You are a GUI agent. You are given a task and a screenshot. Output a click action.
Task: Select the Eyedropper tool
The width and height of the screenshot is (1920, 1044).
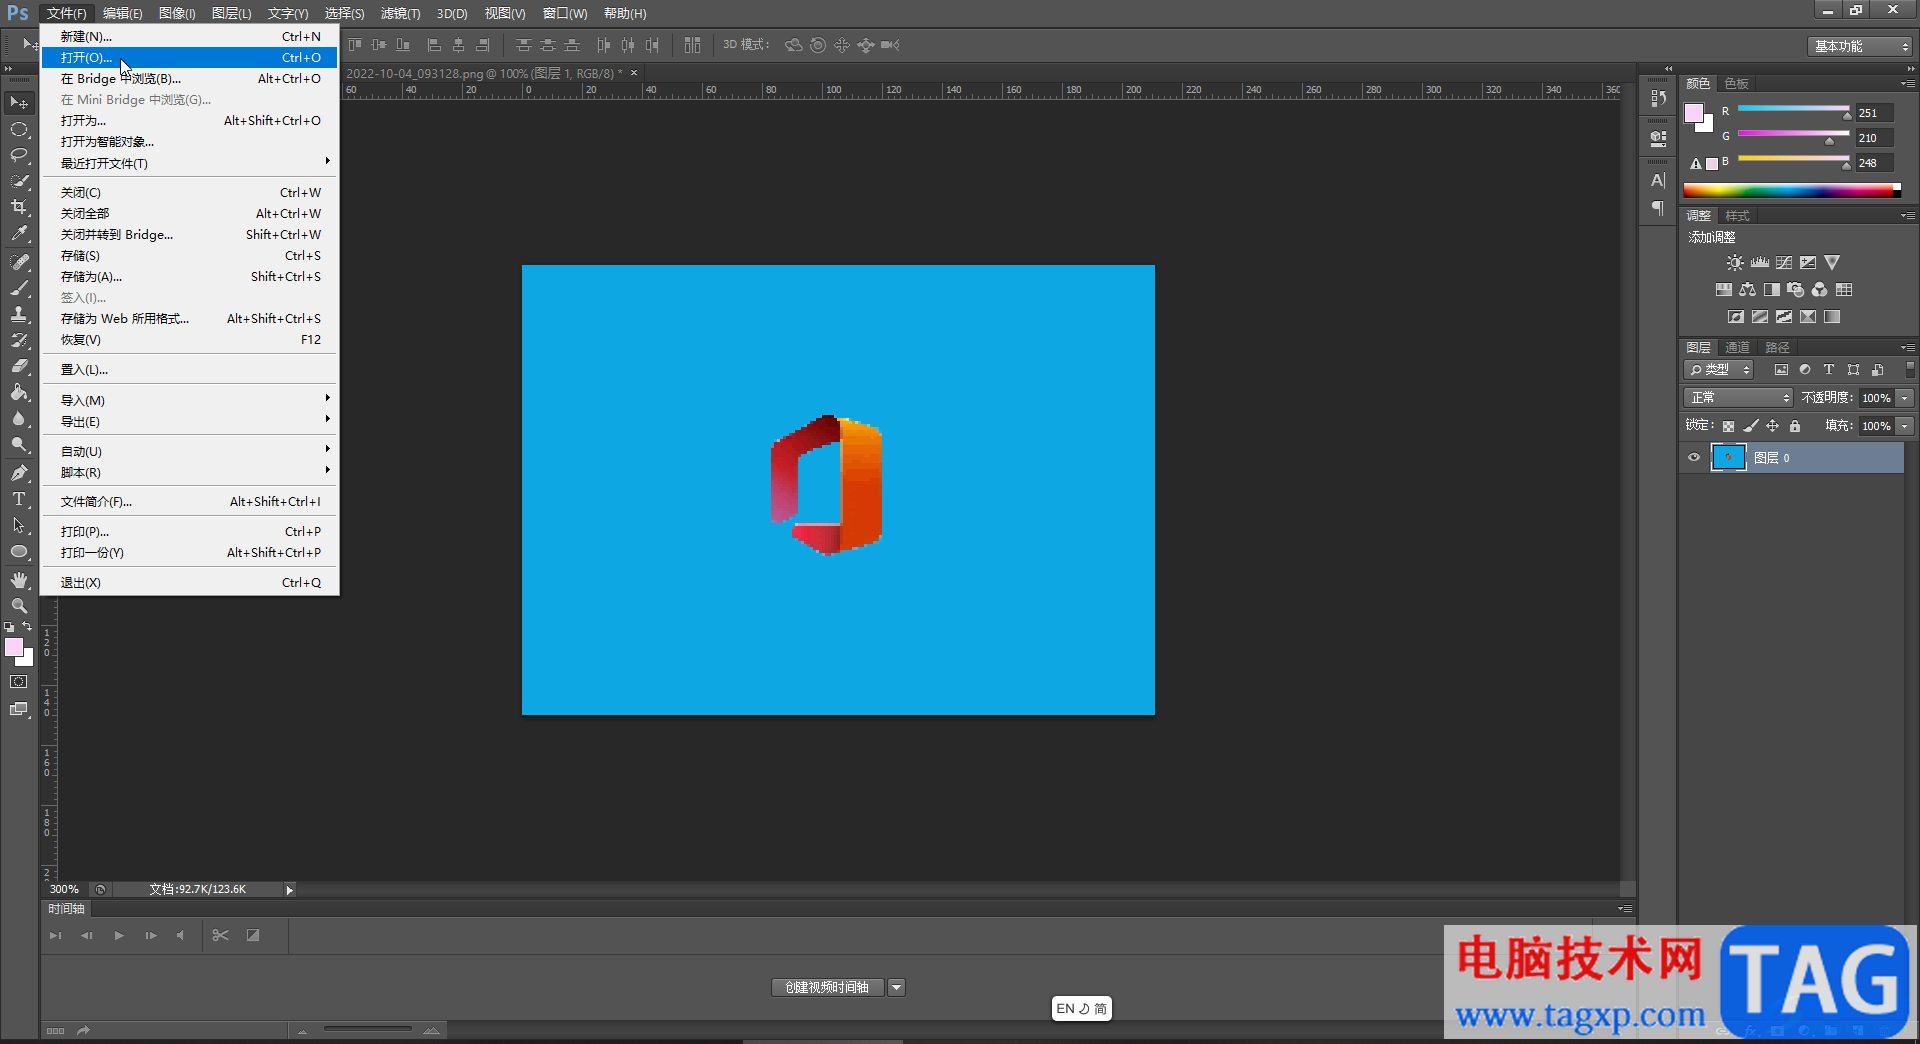[x=19, y=234]
